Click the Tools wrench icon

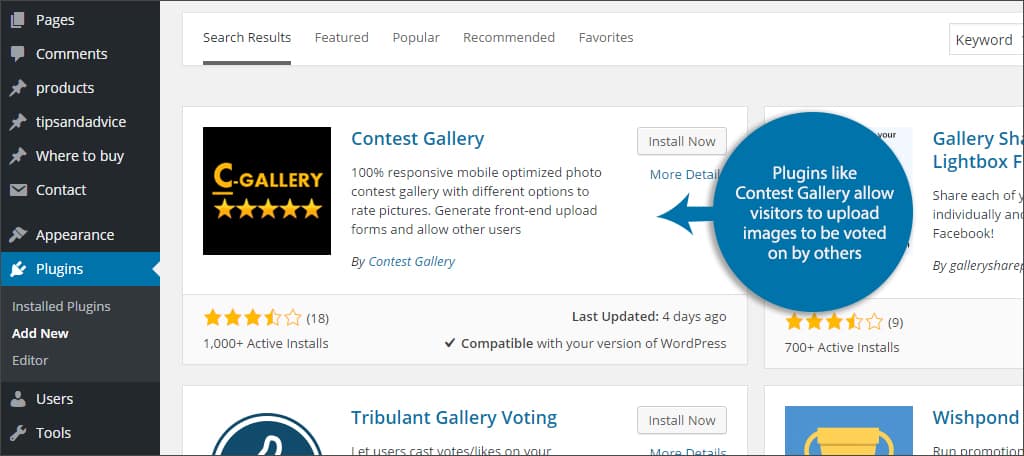point(18,432)
